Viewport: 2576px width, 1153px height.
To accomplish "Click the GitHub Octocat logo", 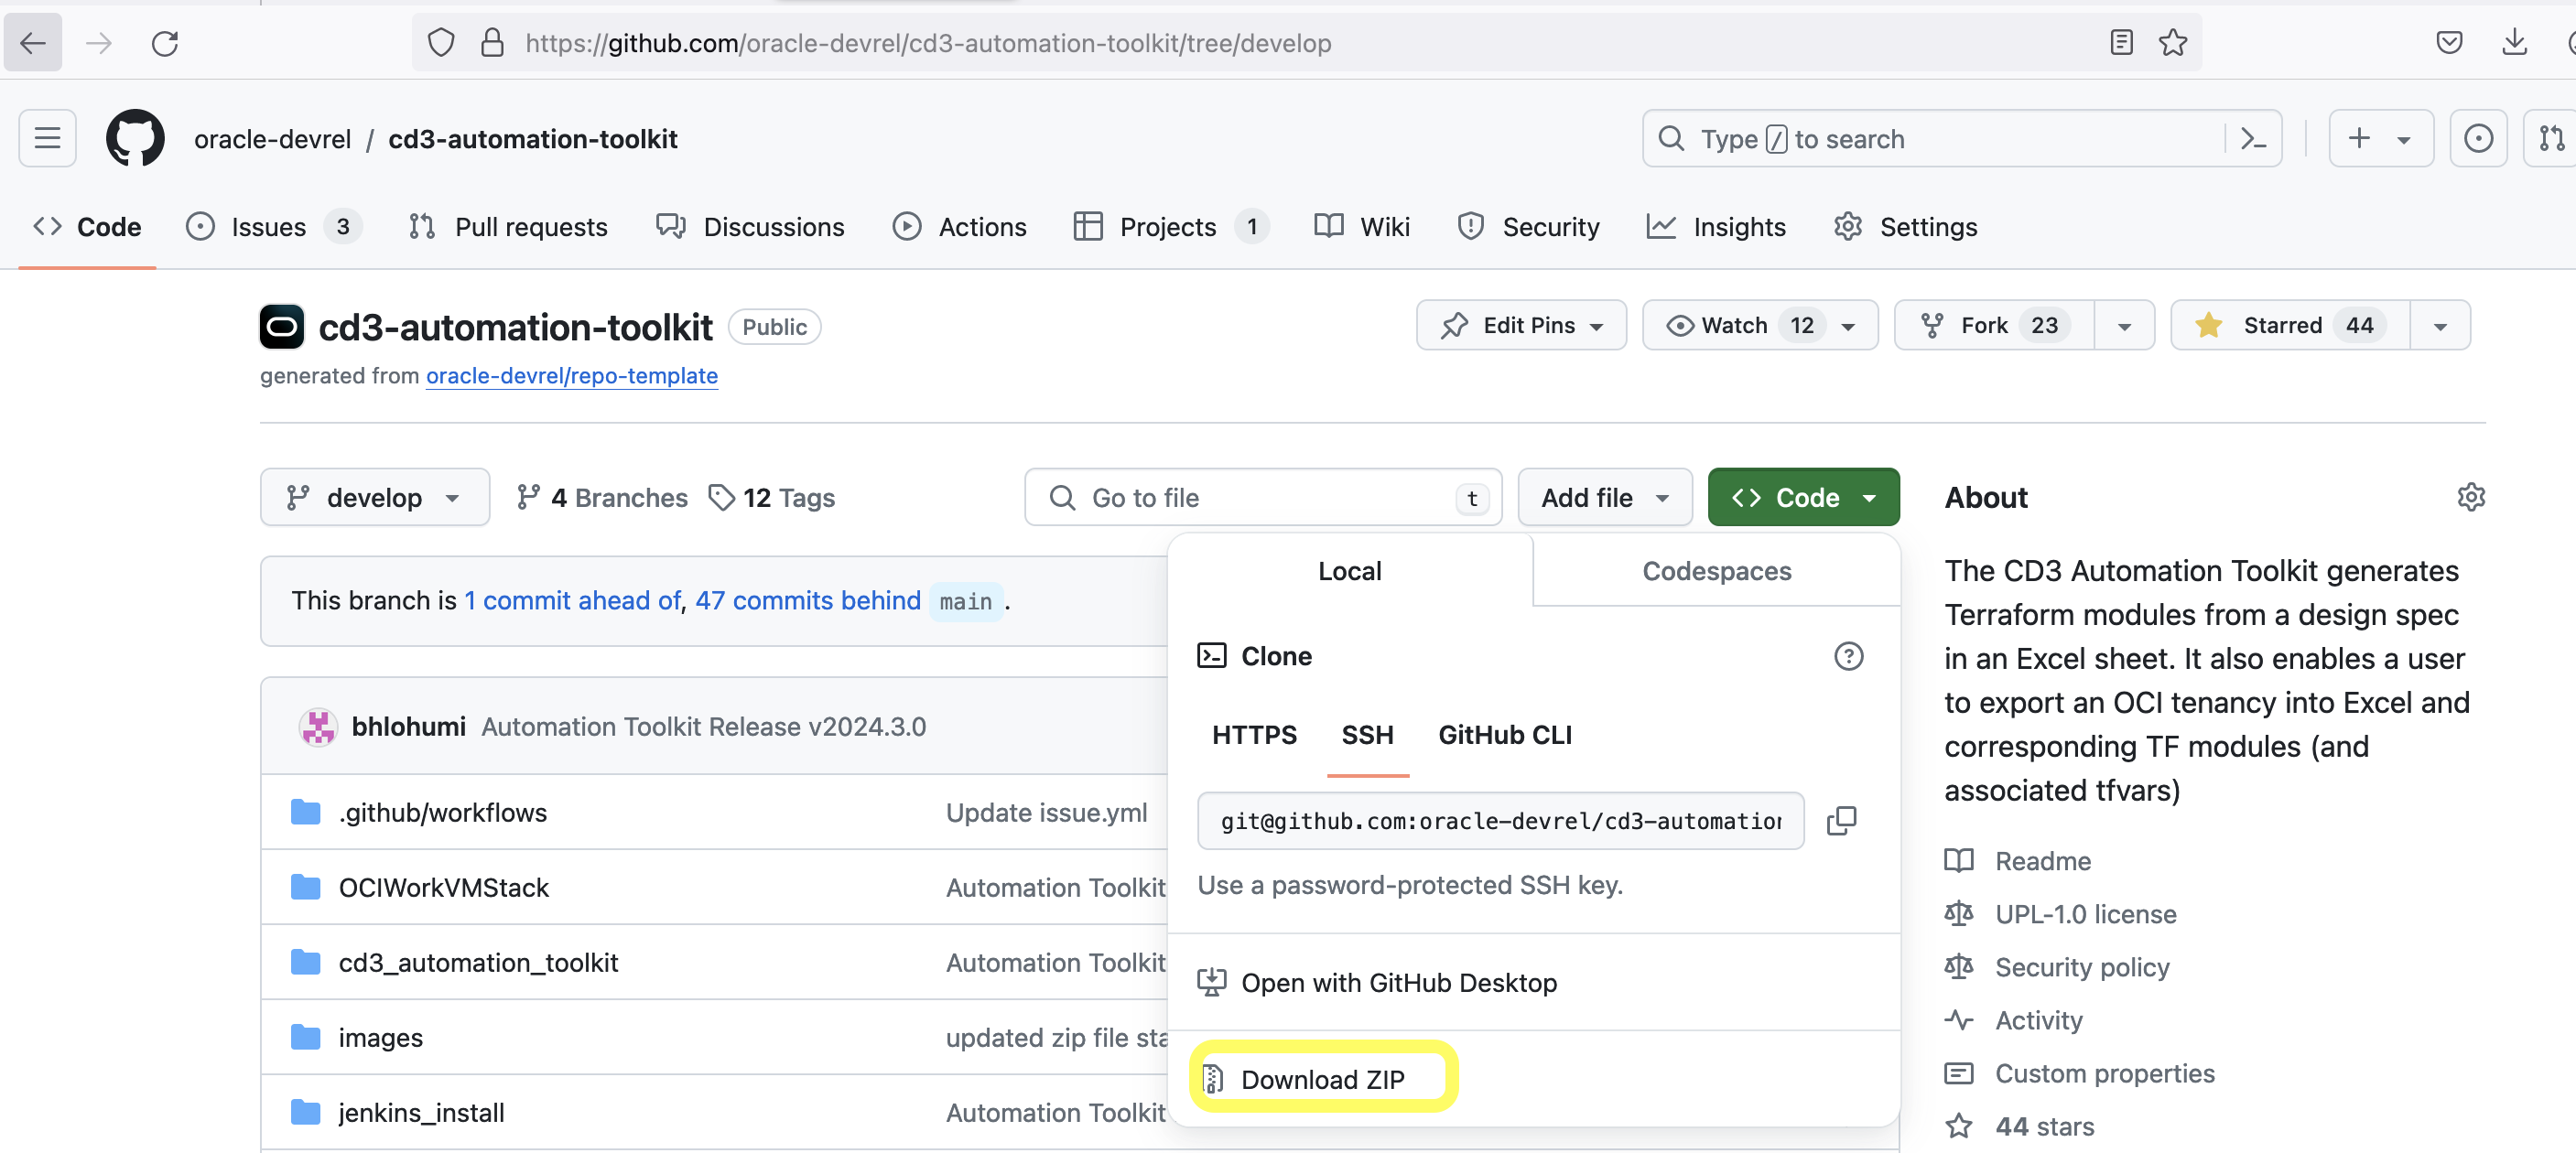I will click(135, 138).
